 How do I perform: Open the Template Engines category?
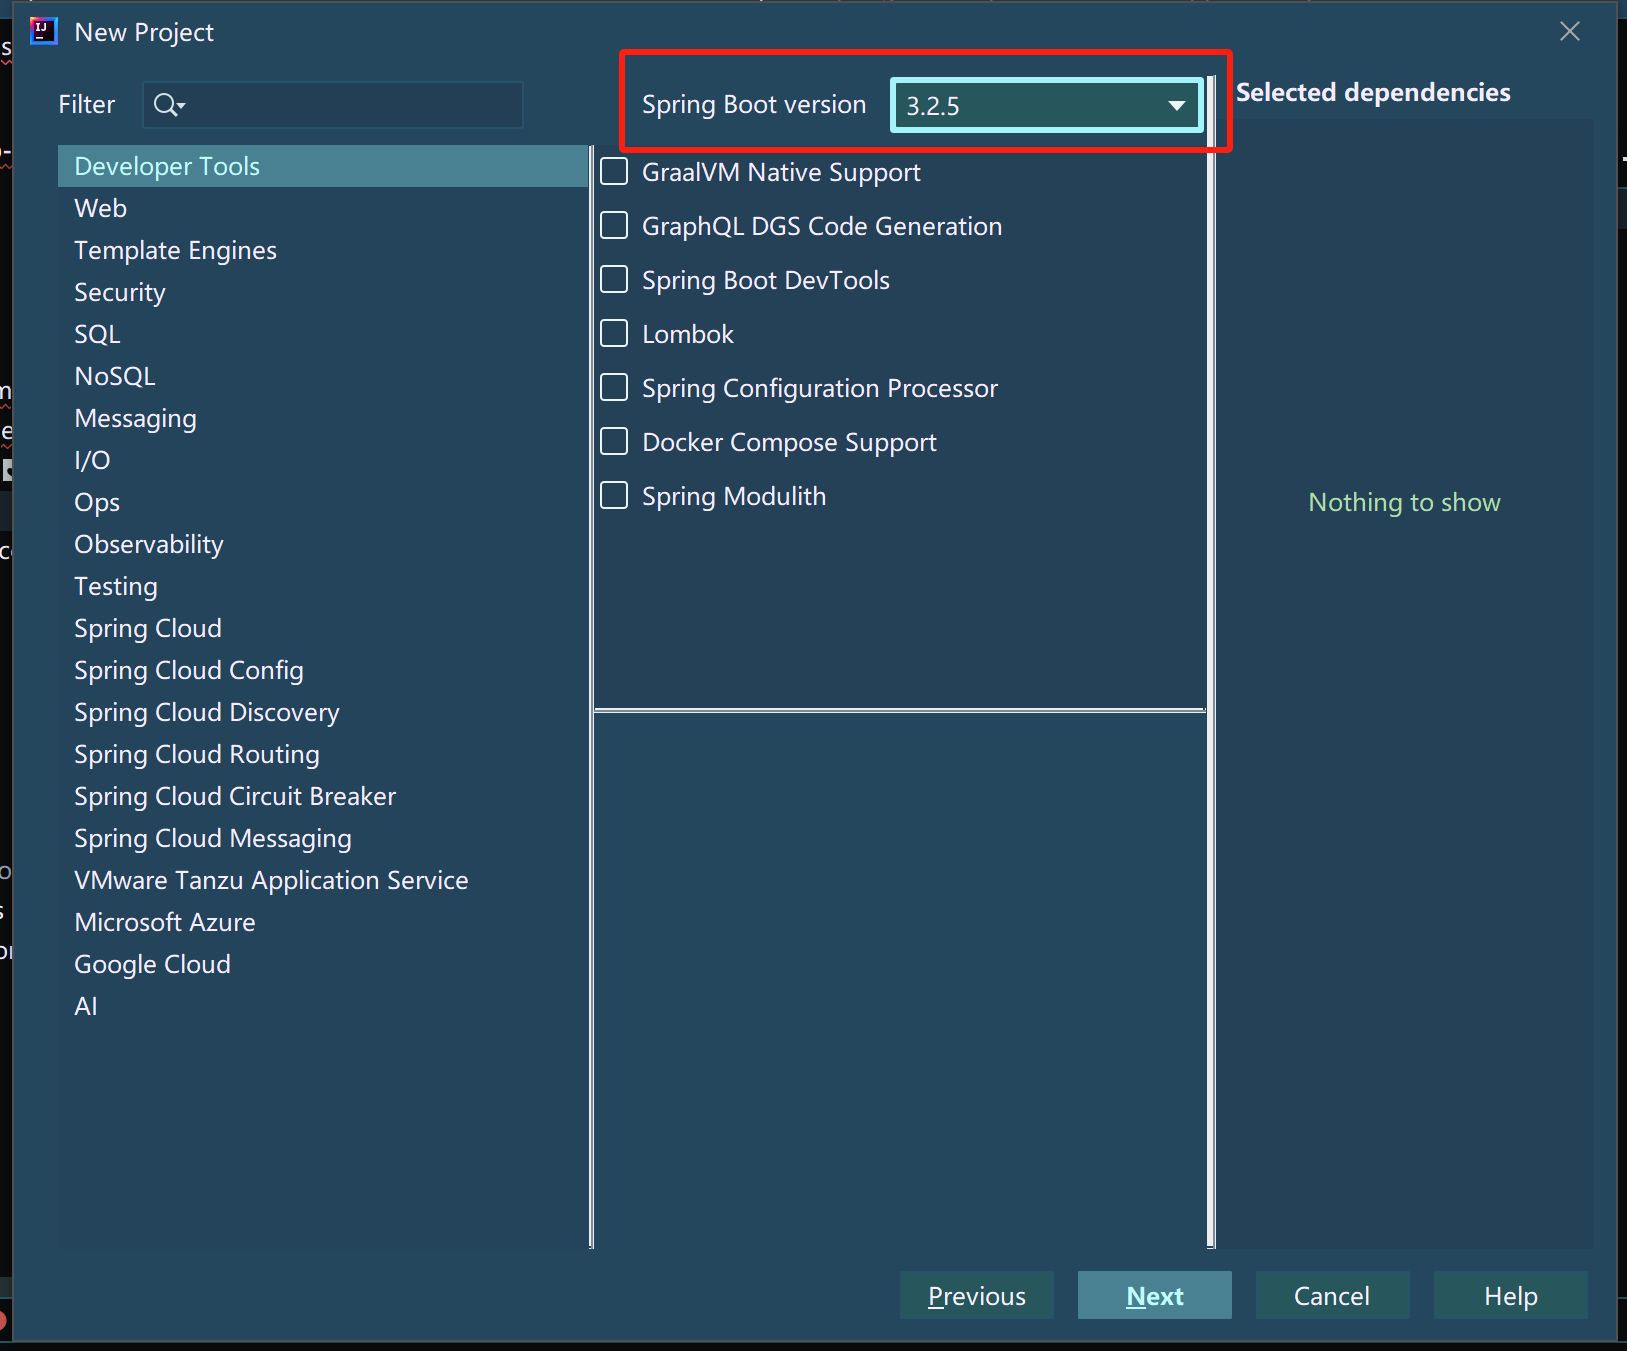(323, 250)
